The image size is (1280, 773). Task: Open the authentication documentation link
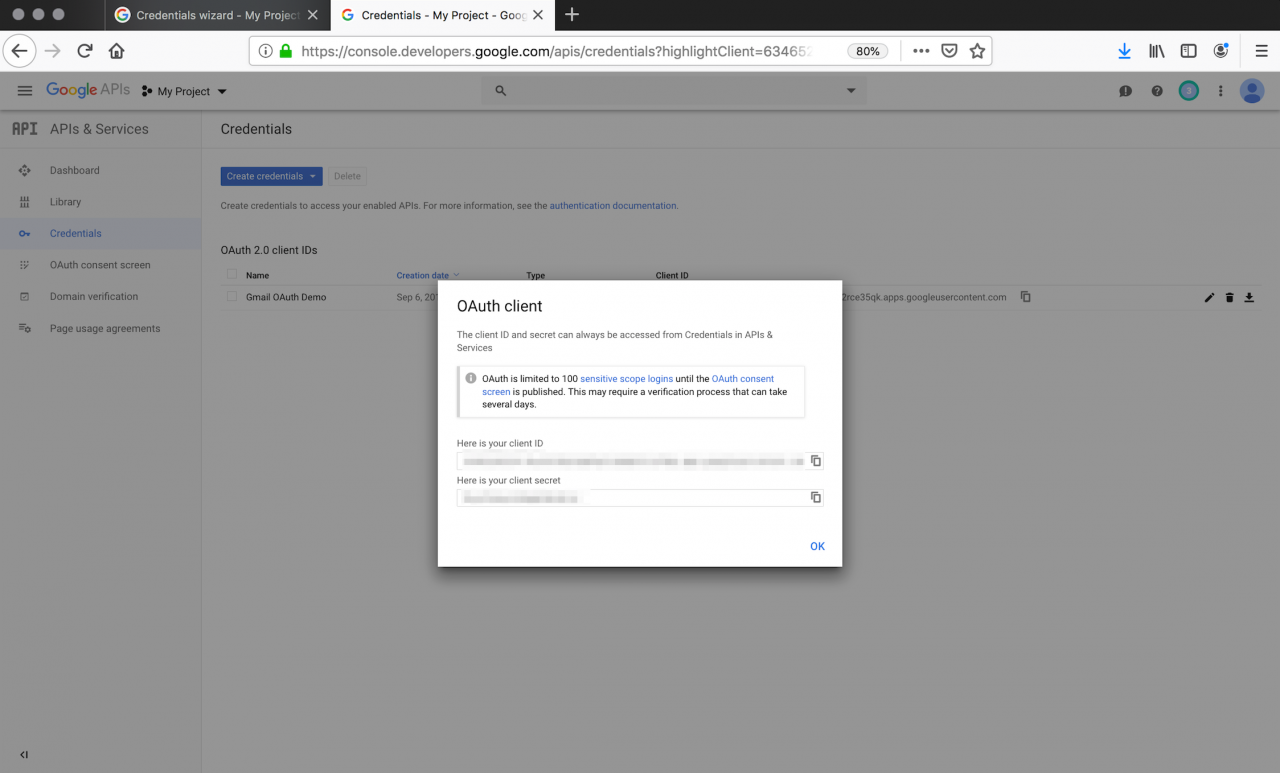(612, 205)
